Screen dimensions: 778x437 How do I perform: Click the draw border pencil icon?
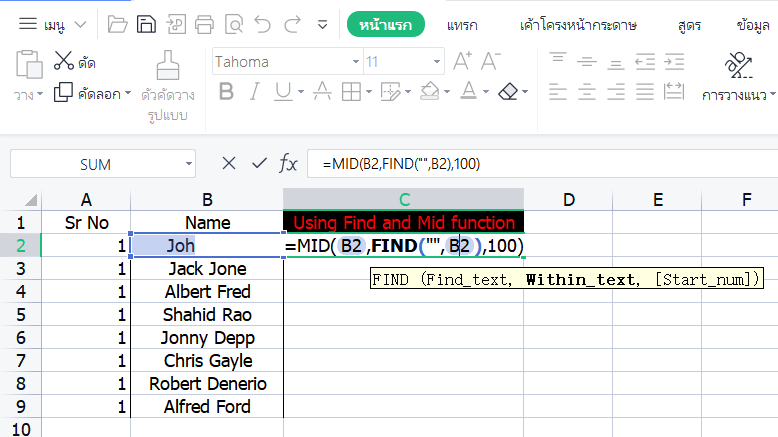tap(390, 92)
